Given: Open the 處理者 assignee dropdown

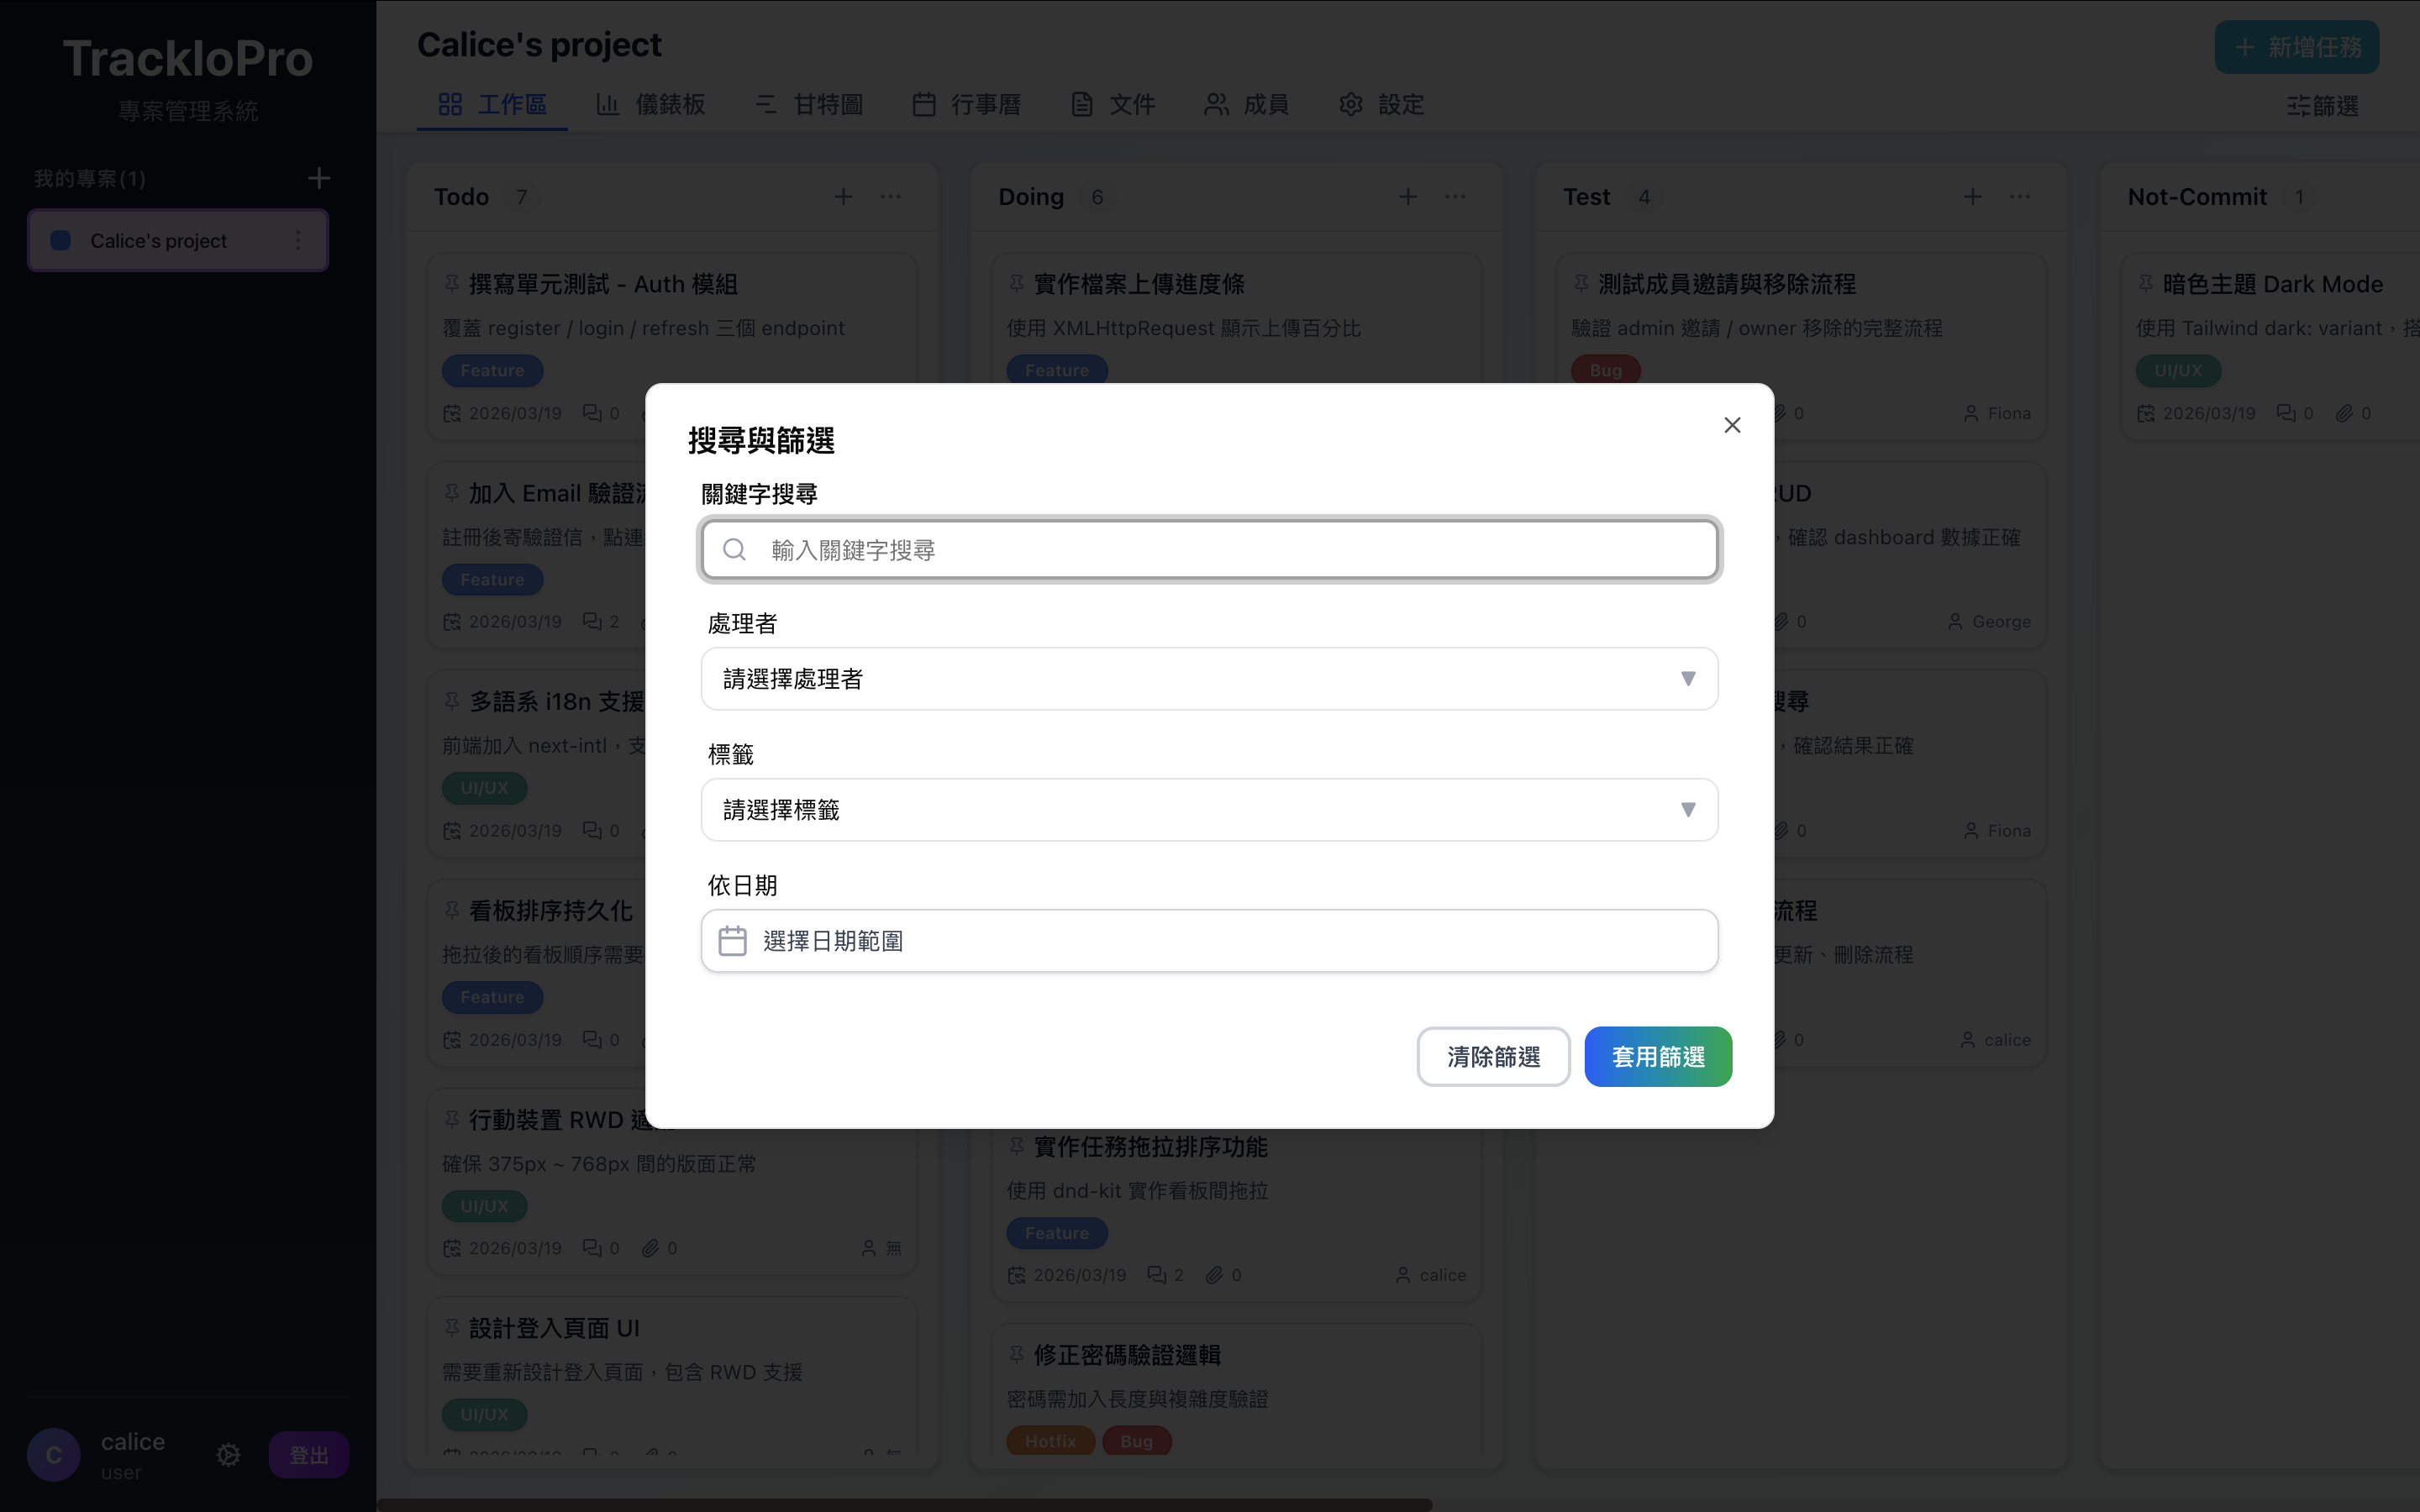Looking at the screenshot, I should tap(1208, 678).
